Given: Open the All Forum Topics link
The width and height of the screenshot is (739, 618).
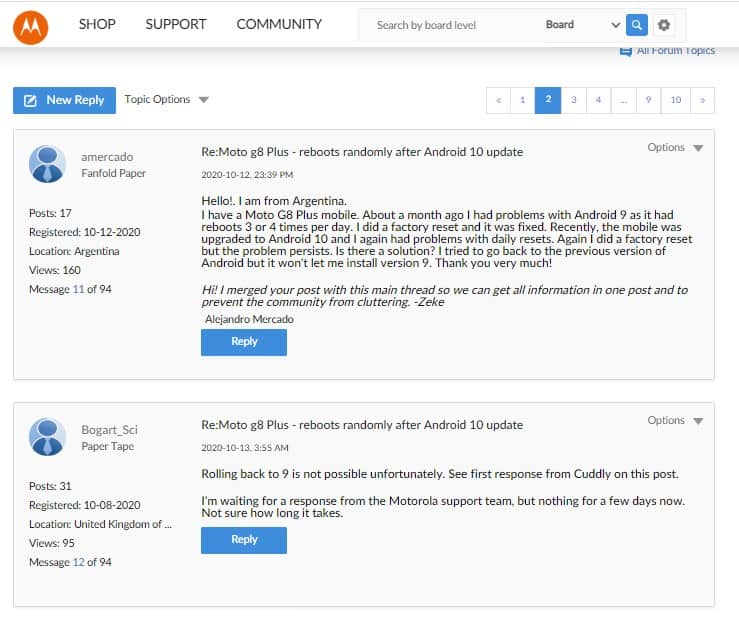Looking at the screenshot, I should 675,51.
